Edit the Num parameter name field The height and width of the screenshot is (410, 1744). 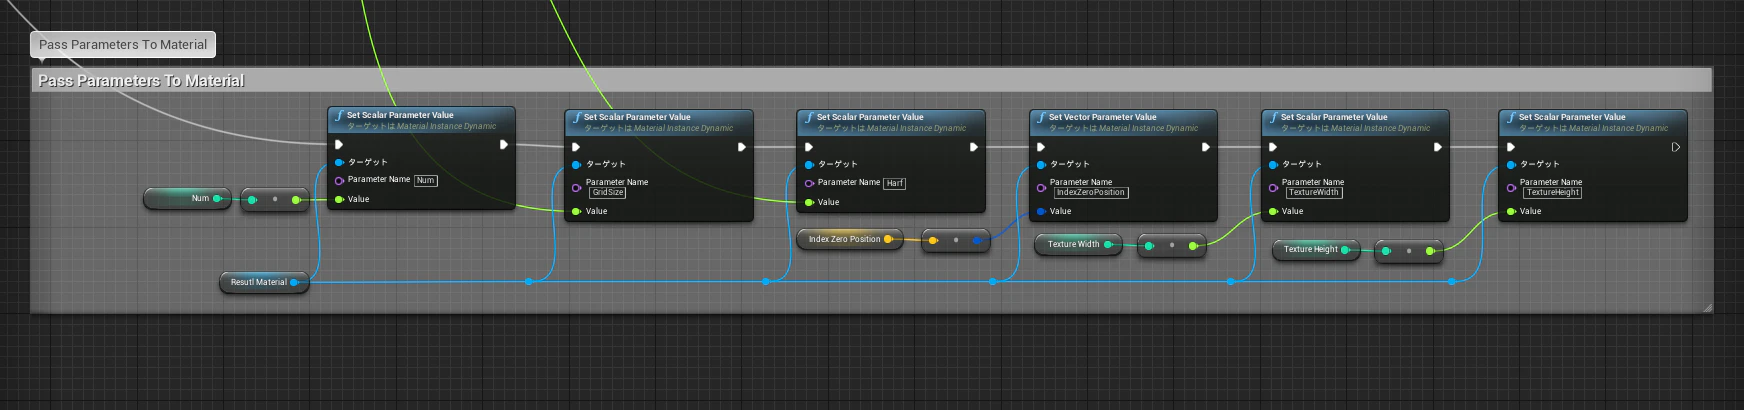(425, 180)
